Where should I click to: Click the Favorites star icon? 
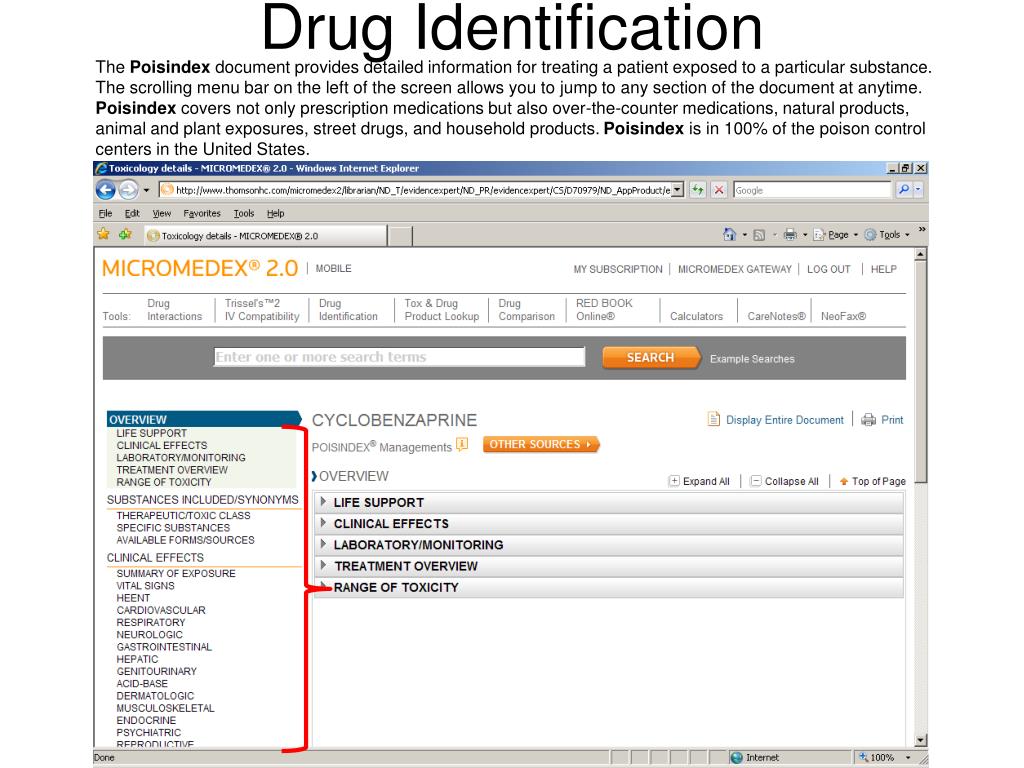point(103,234)
